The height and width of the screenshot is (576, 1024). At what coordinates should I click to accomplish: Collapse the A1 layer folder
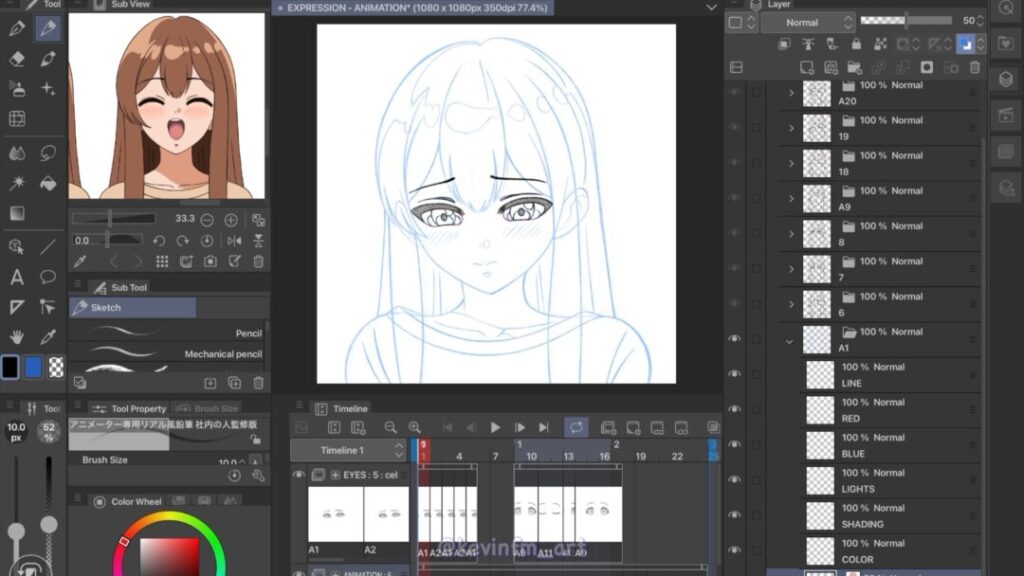[791, 340]
